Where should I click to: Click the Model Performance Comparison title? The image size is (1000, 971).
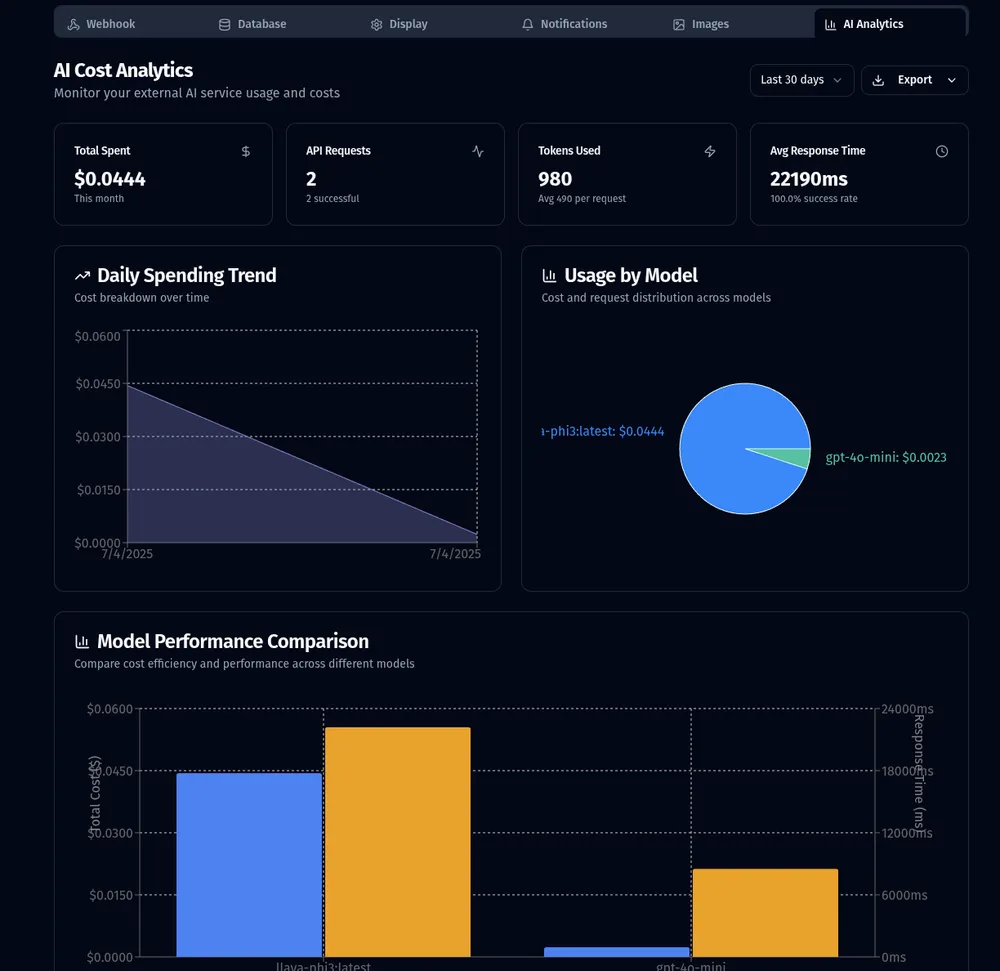tap(233, 641)
